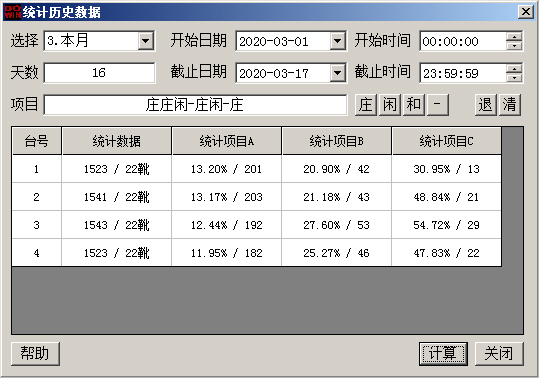Screen dimensions: 539x378
Task: Click the 退 backspace button
Action: (x=486, y=105)
